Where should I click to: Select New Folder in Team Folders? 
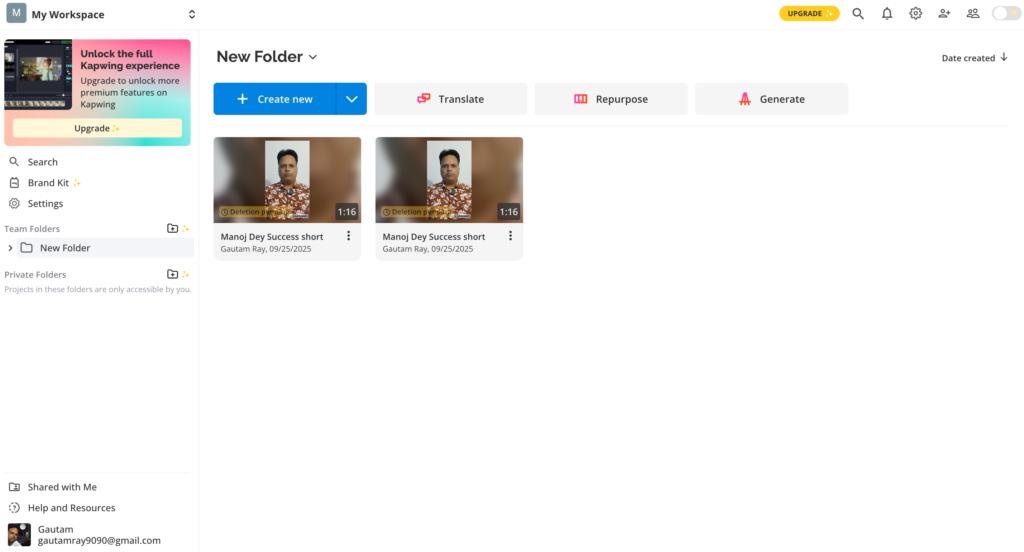(106, 248)
